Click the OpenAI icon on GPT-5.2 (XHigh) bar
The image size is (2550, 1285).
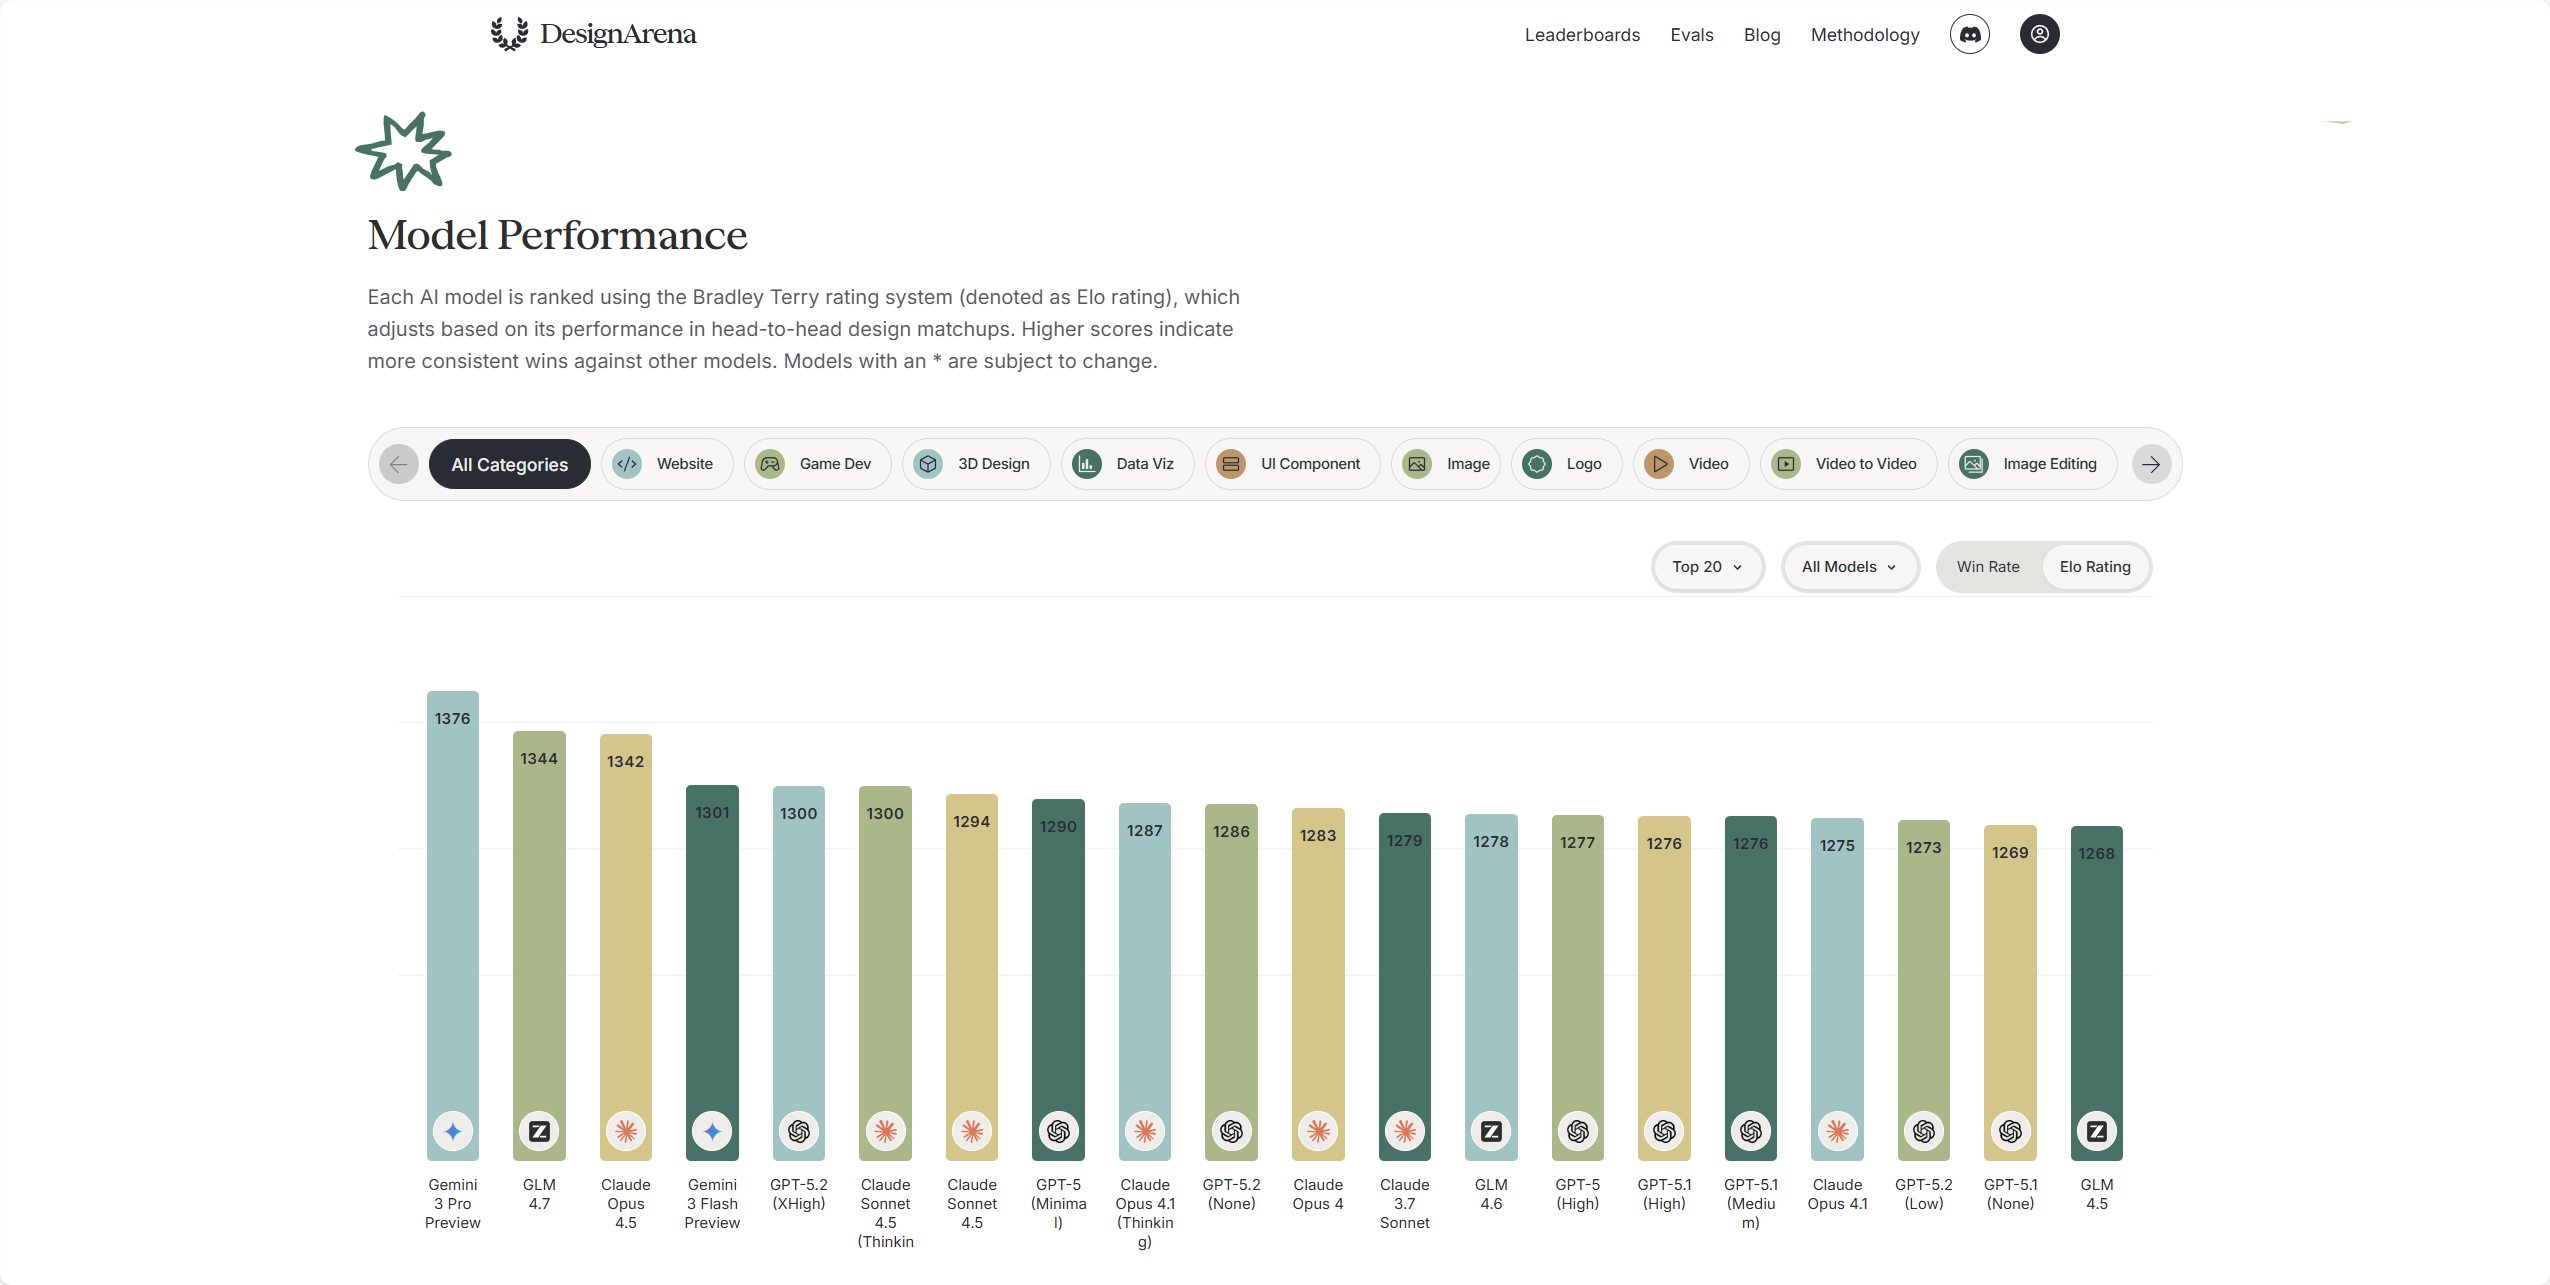click(x=799, y=1131)
